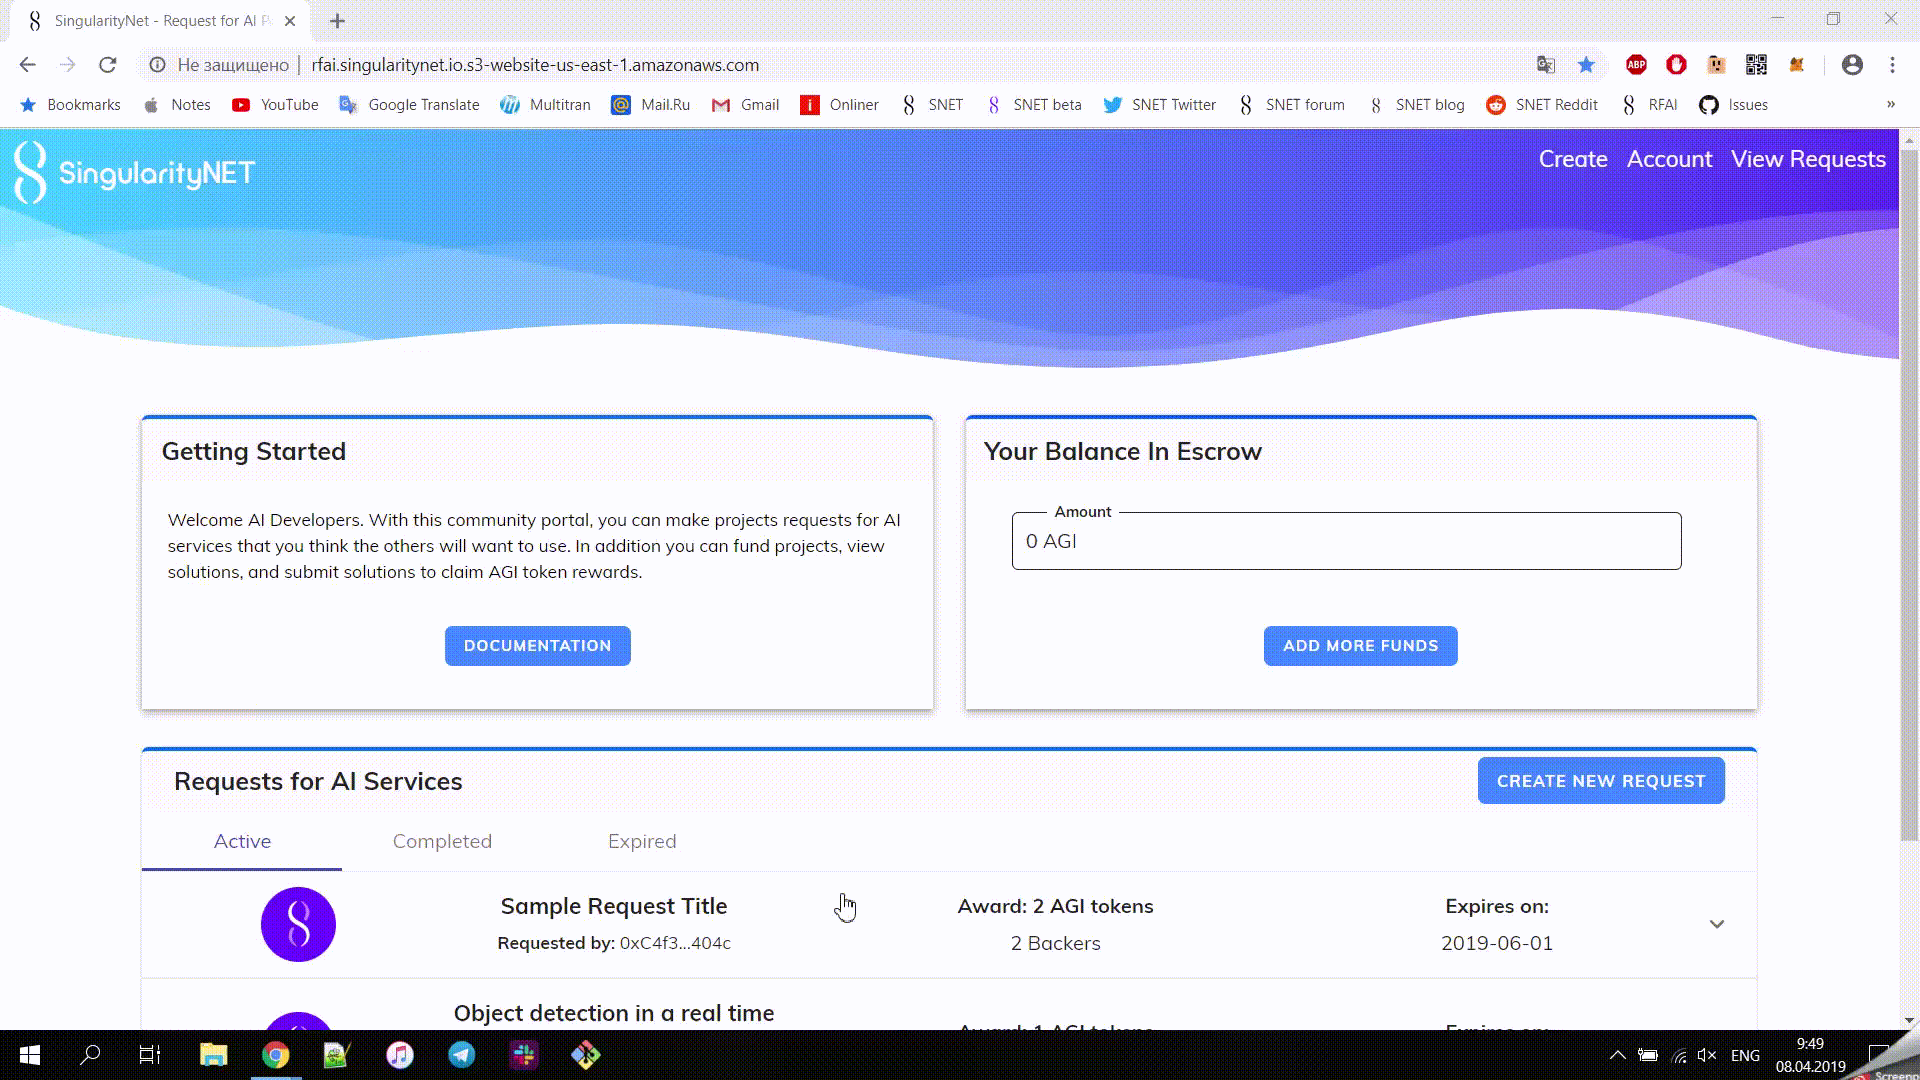This screenshot has width=1920, height=1080.
Task: Open the GitHub Issues bookmark
Action: click(x=1734, y=105)
